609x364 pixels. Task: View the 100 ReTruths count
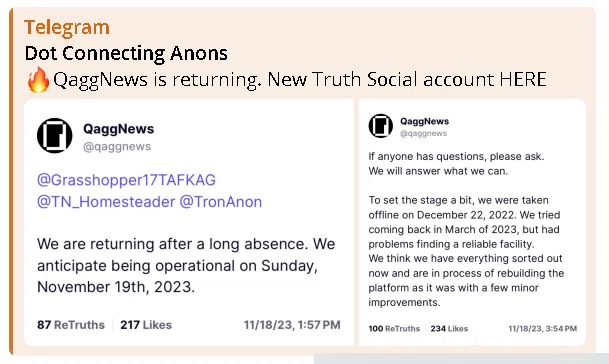click(394, 329)
